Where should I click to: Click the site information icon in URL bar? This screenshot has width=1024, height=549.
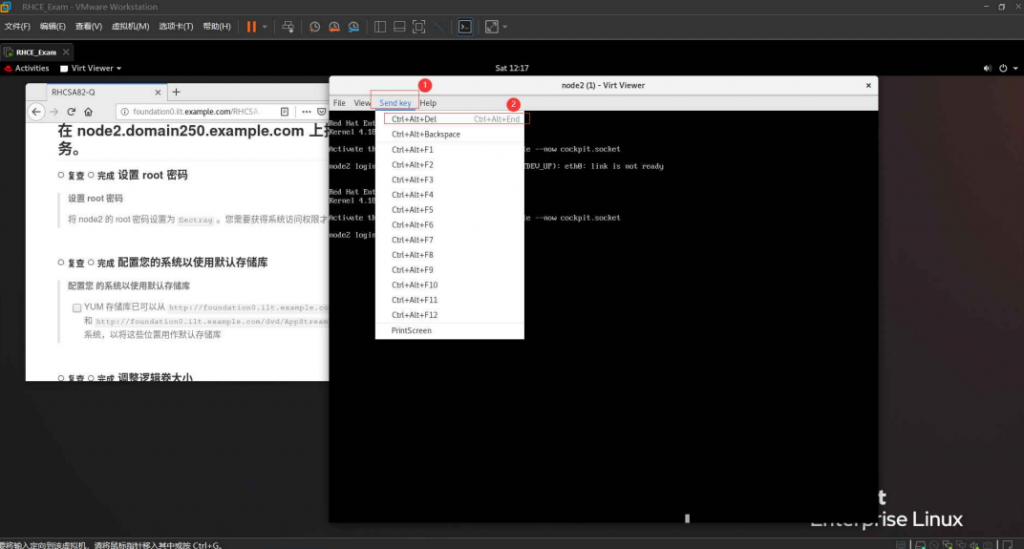click(x=125, y=112)
